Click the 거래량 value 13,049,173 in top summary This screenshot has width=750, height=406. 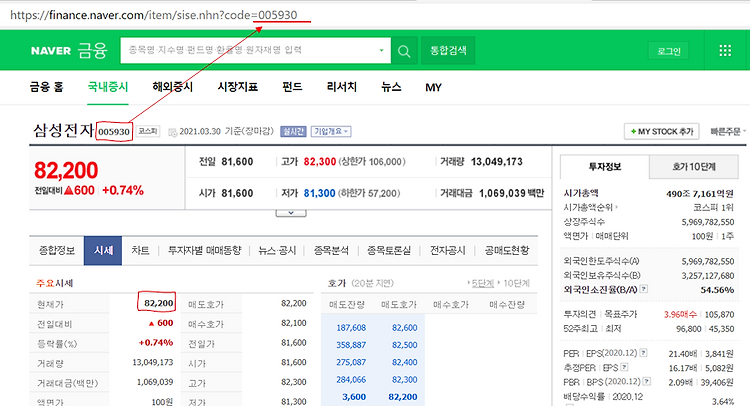coord(496,162)
